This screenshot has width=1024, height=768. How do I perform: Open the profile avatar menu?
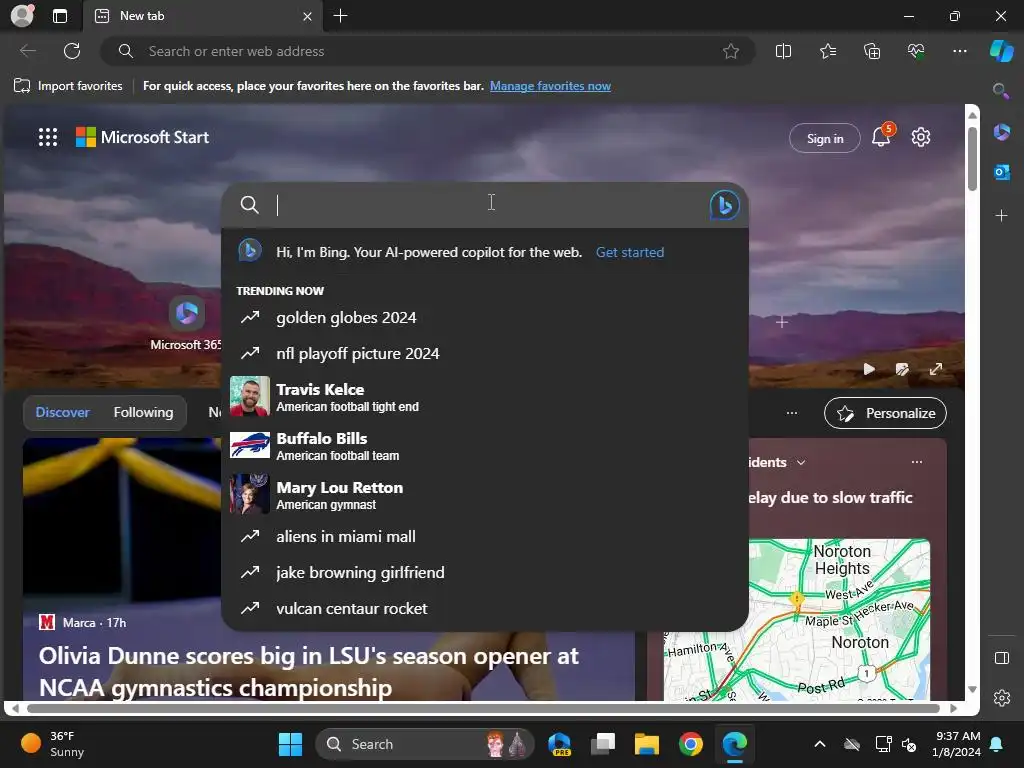[x=22, y=16]
